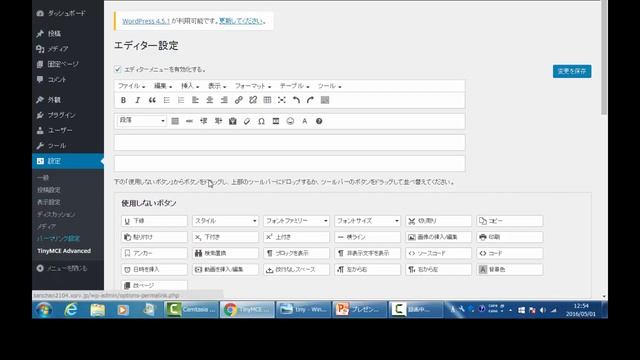
Task: Click the text color A icon
Action: (304, 121)
